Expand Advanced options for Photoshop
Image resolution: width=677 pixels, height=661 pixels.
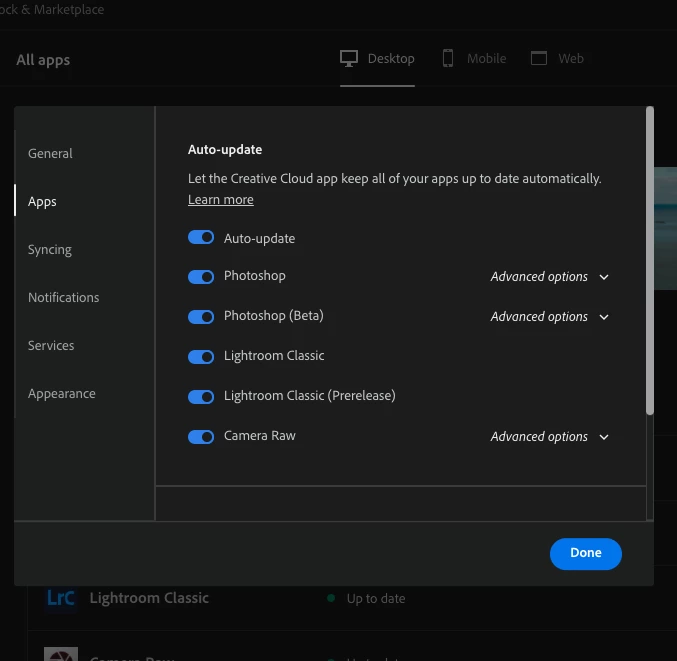click(549, 277)
